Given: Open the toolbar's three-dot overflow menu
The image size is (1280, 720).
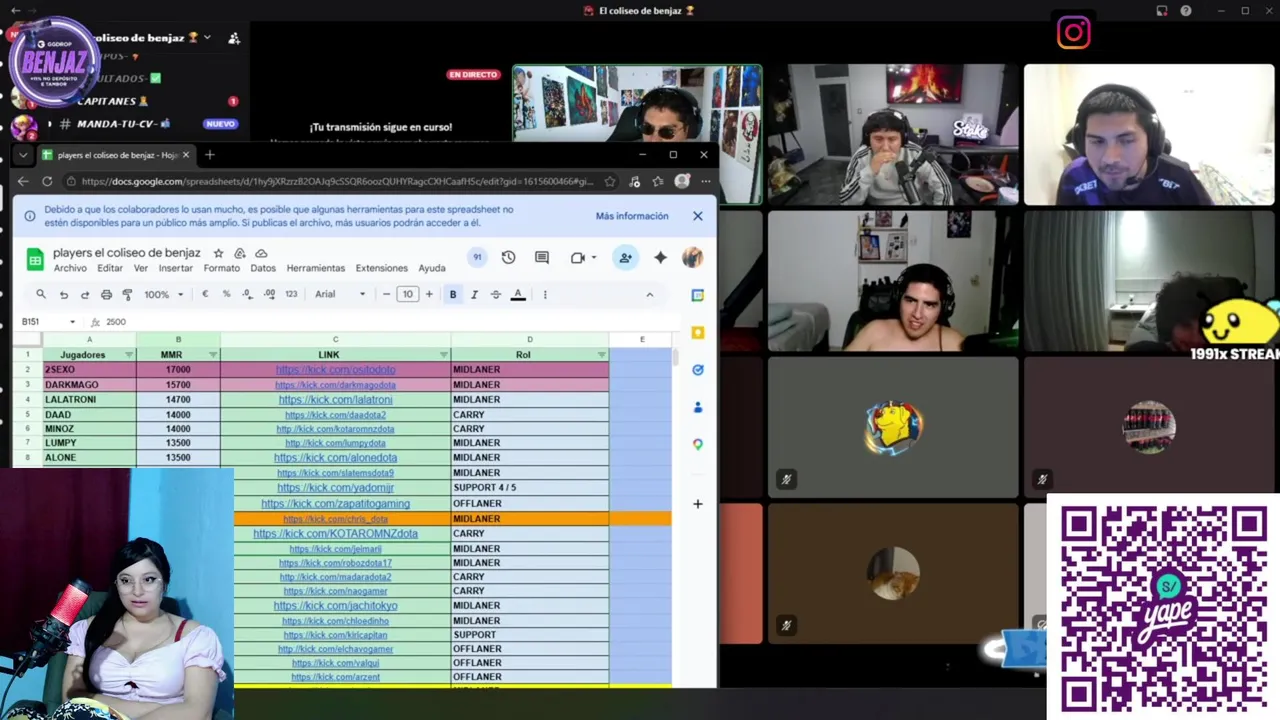Looking at the screenshot, I should click(x=545, y=294).
